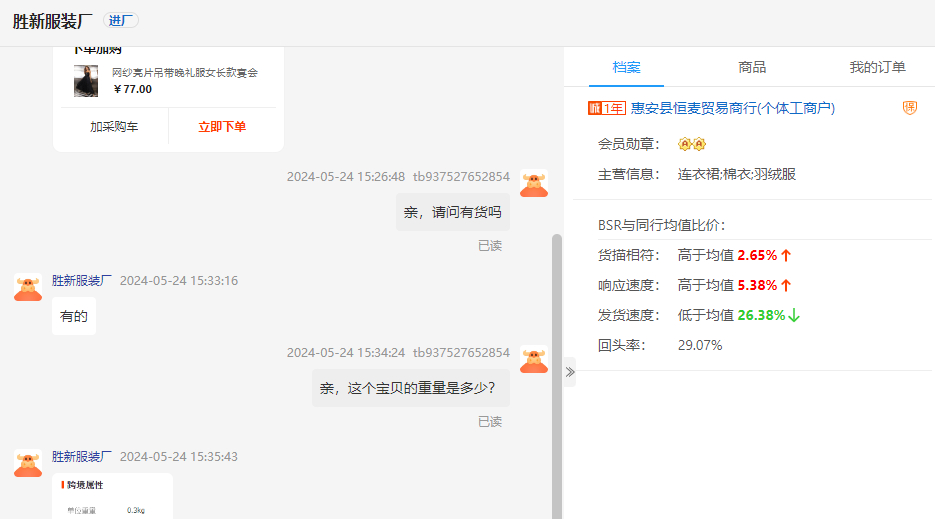This screenshot has height=519, width=935.
Task: Click price ¥77.00 in product card
Action: pyautogui.click(x=132, y=89)
